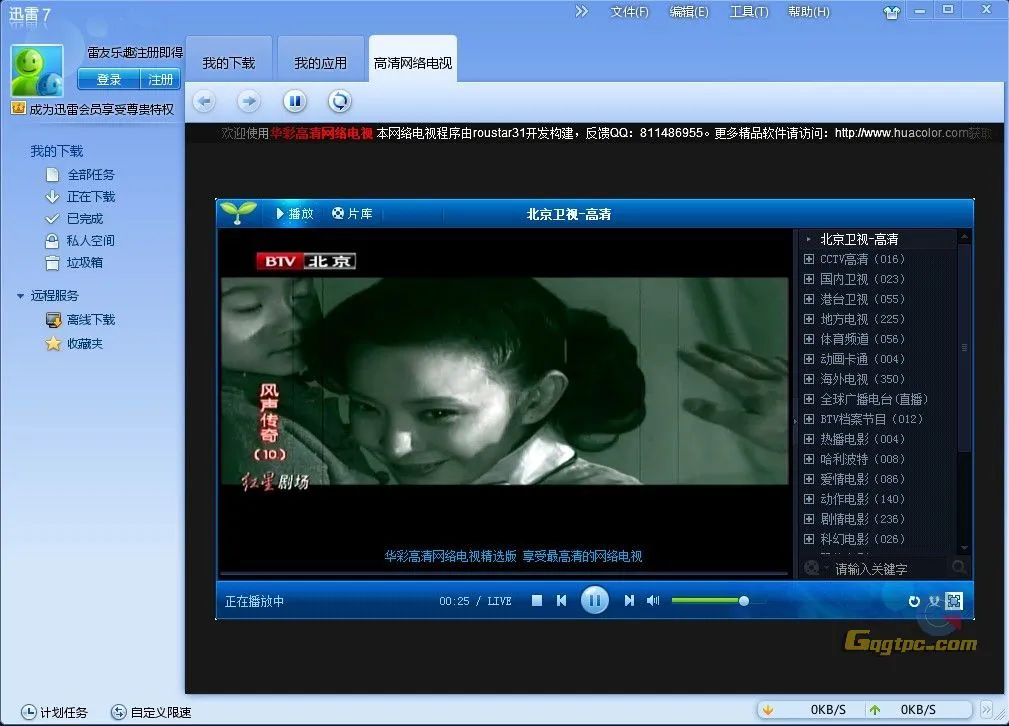Click the skin/theme shirt icon in titlebar

891,12
